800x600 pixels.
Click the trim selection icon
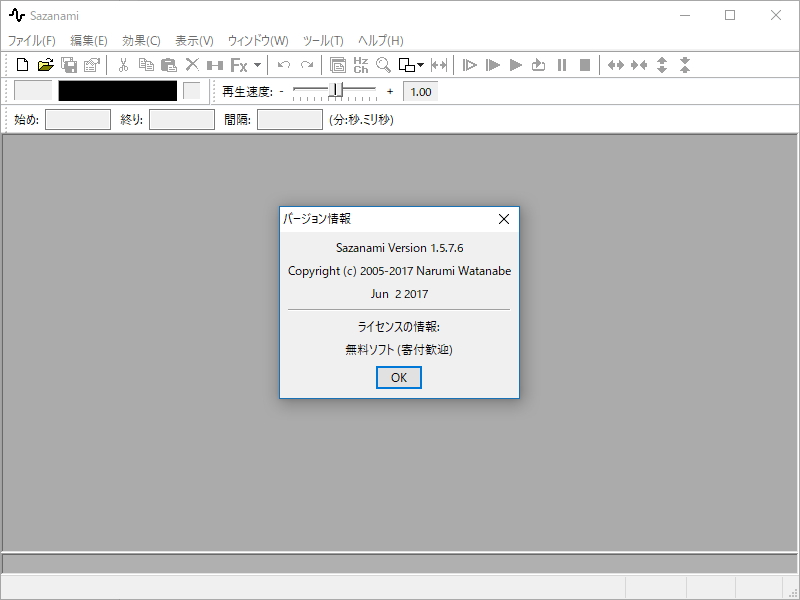click(x=215, y=65)
